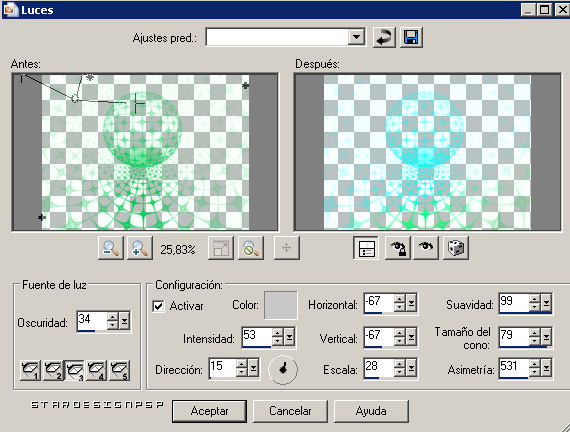The image size is (570, 432).
Task: Toggle the auto proof locked eye button
Action: pos(398,248)
